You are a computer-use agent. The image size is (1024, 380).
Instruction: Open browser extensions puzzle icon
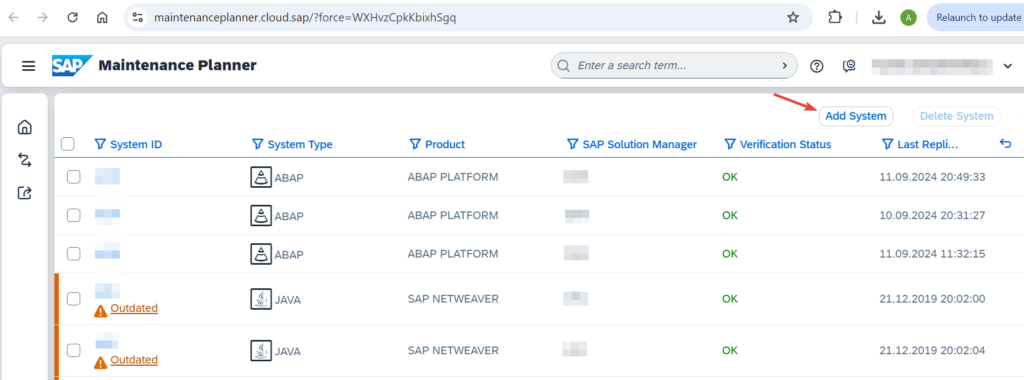[835, 18]
